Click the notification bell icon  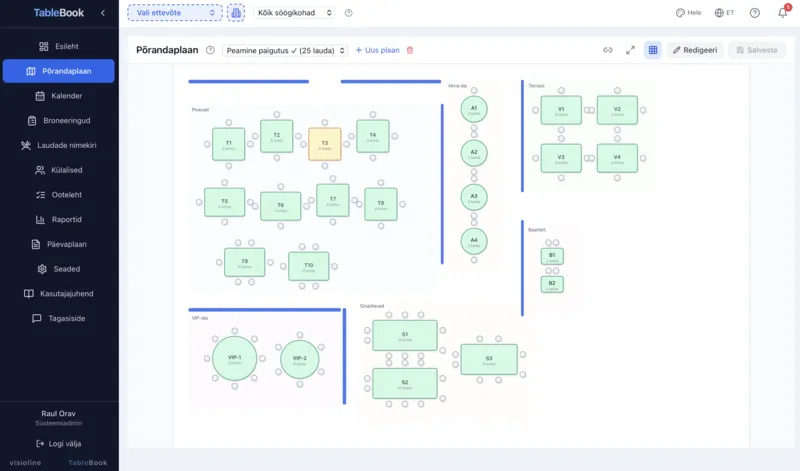tap(782, 13)
